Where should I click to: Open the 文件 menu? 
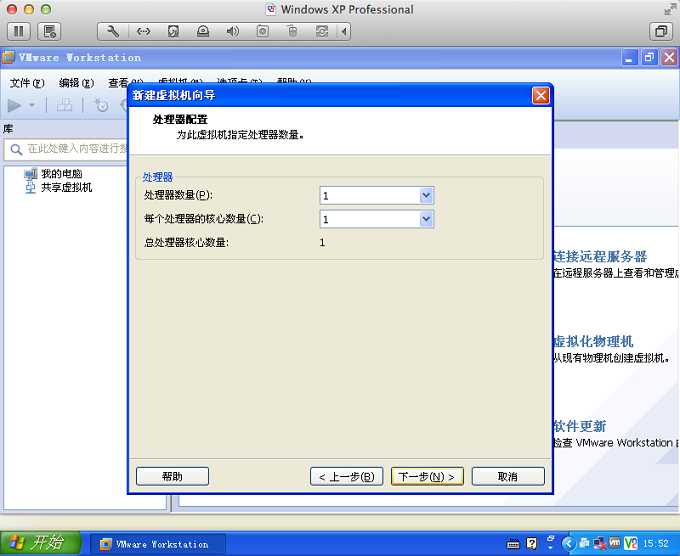(x=27, y=83)
